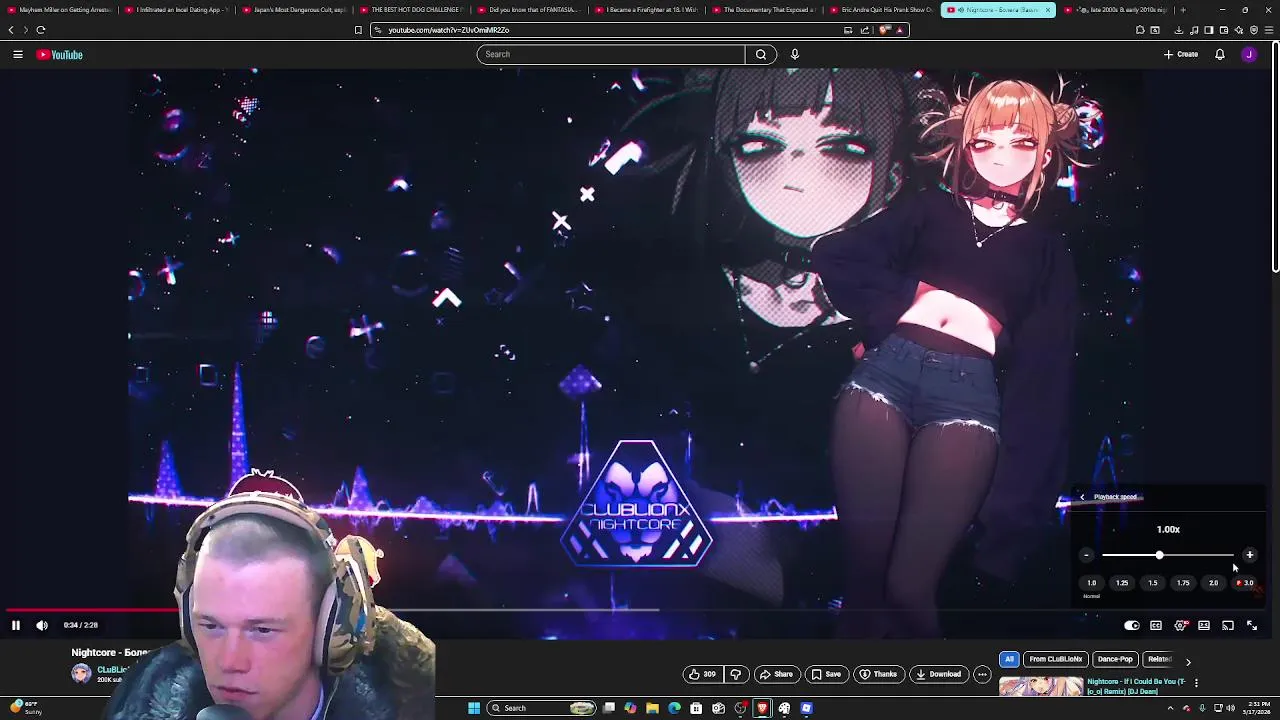The height and width of the screenshot is (720, 1280).
Task: Search with your voice microphone icon
Action: click(x=795, y=54)
